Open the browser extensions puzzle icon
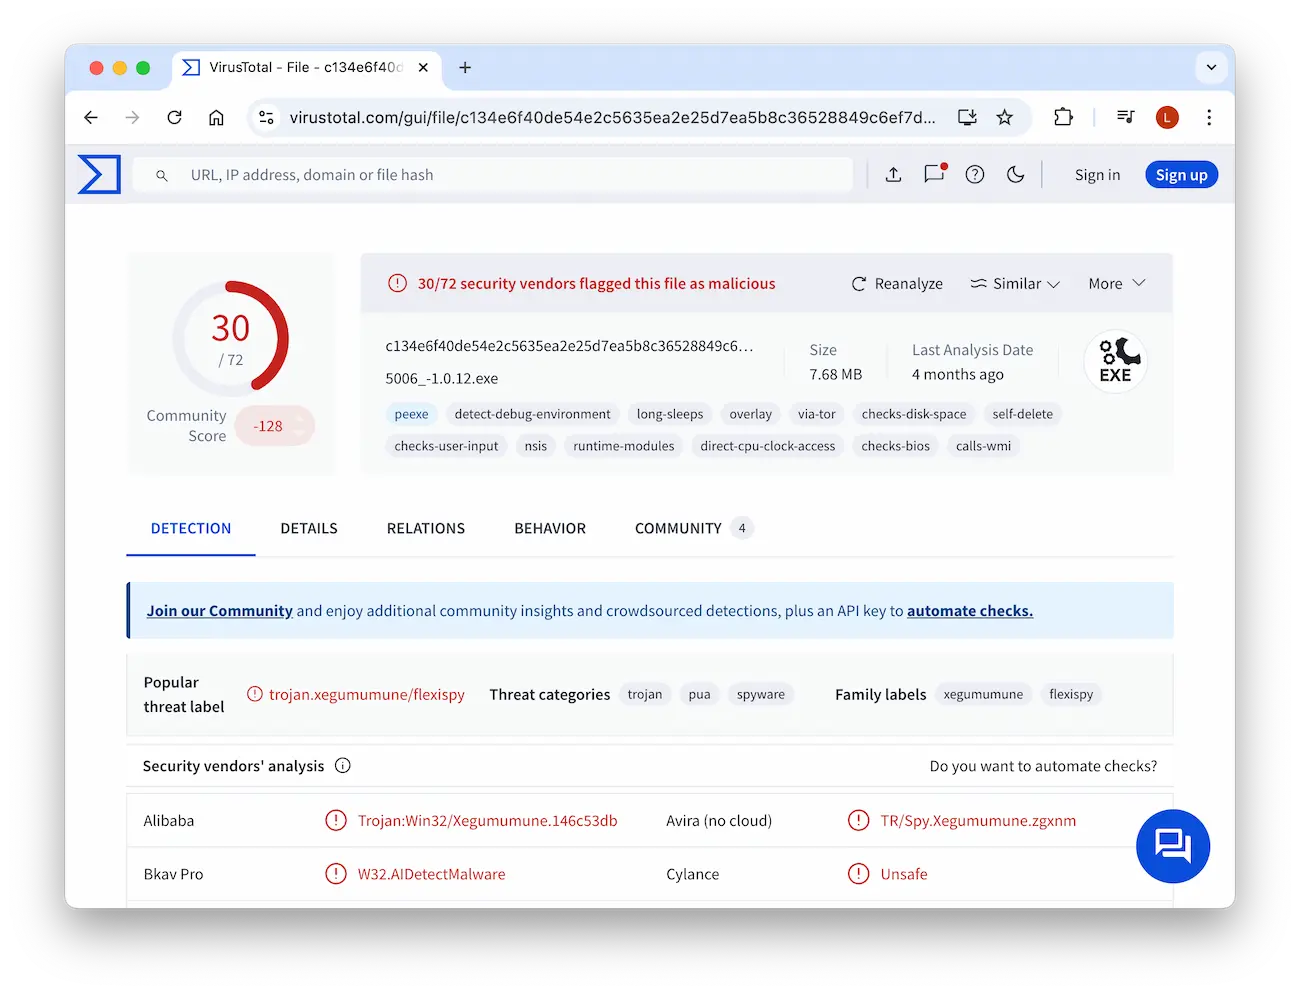1300x994 pixels. point(1063,117)
